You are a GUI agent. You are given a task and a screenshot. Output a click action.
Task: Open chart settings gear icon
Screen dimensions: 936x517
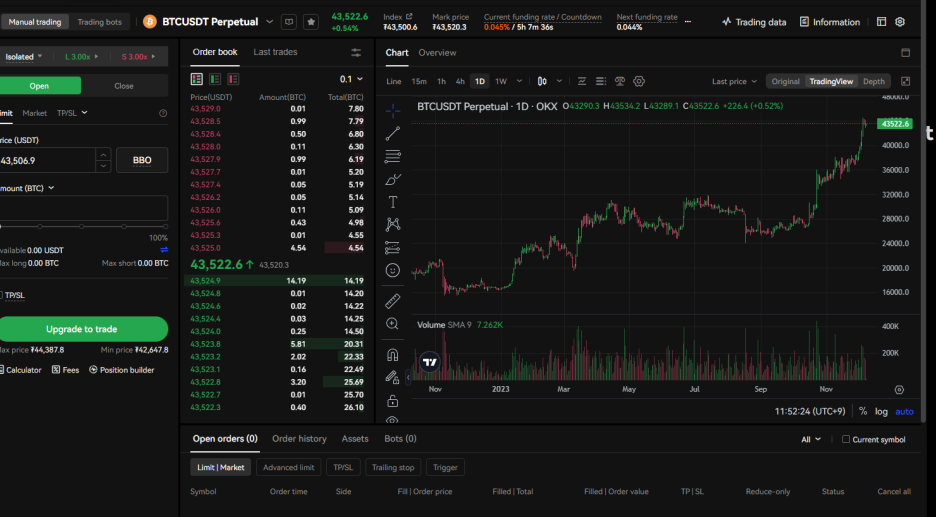coord(639,81)
